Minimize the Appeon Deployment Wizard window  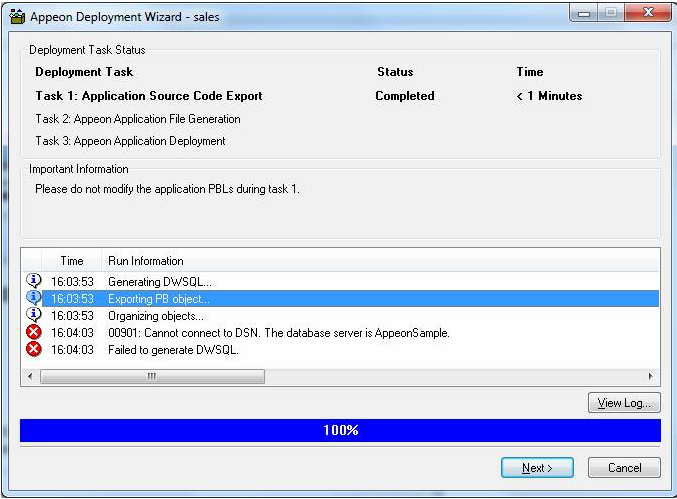click(584, 13)
